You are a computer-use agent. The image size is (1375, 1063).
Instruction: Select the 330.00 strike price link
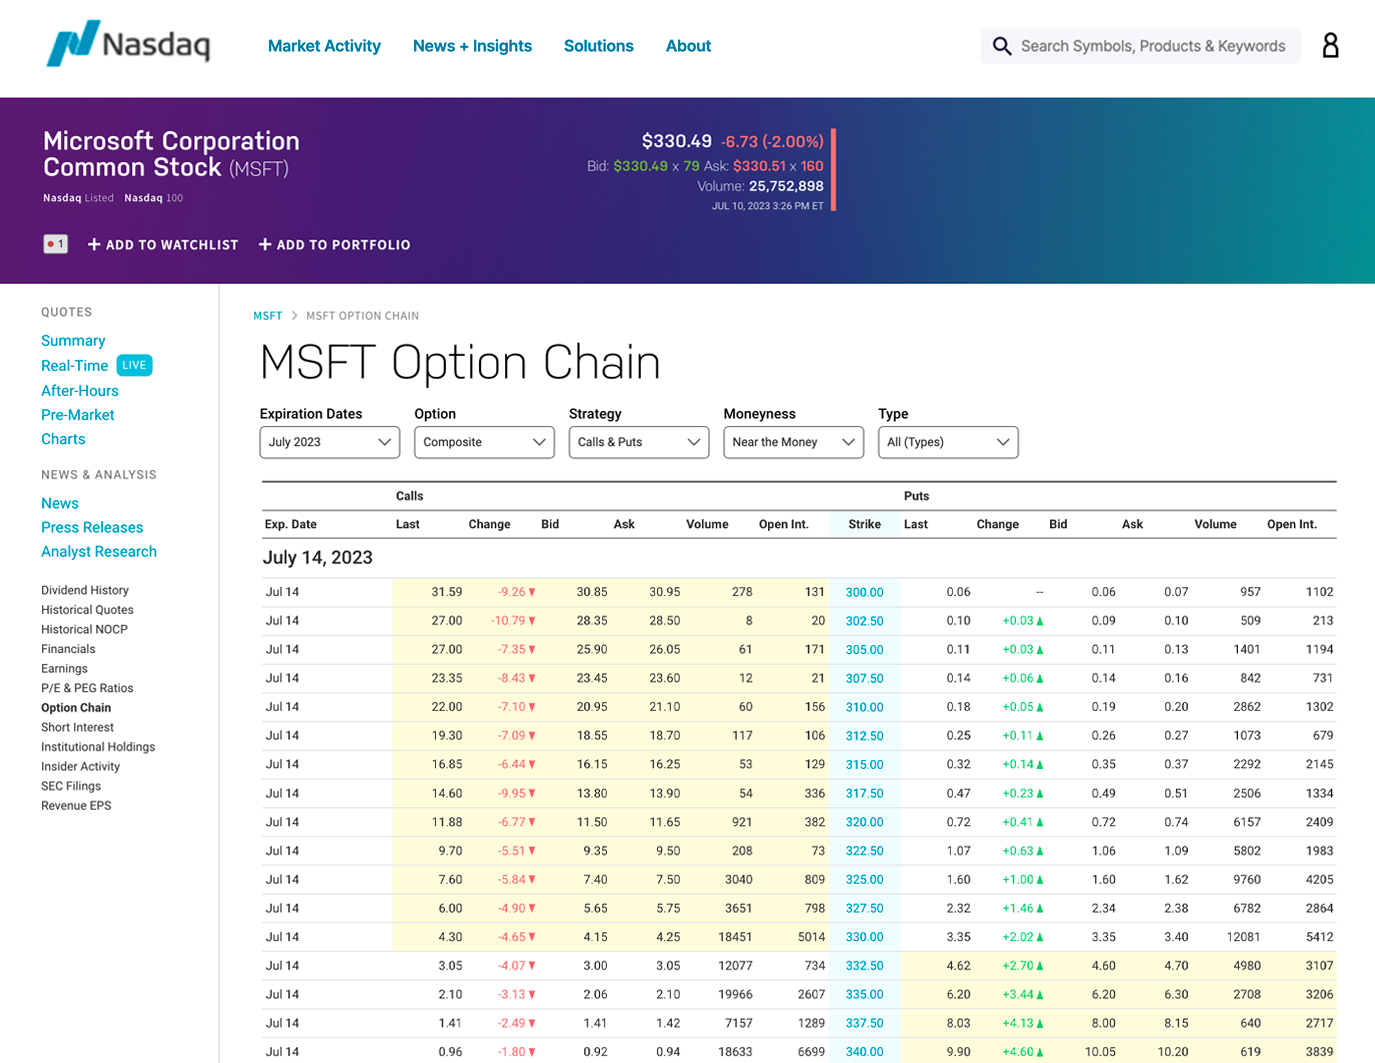tap(864, 937)
